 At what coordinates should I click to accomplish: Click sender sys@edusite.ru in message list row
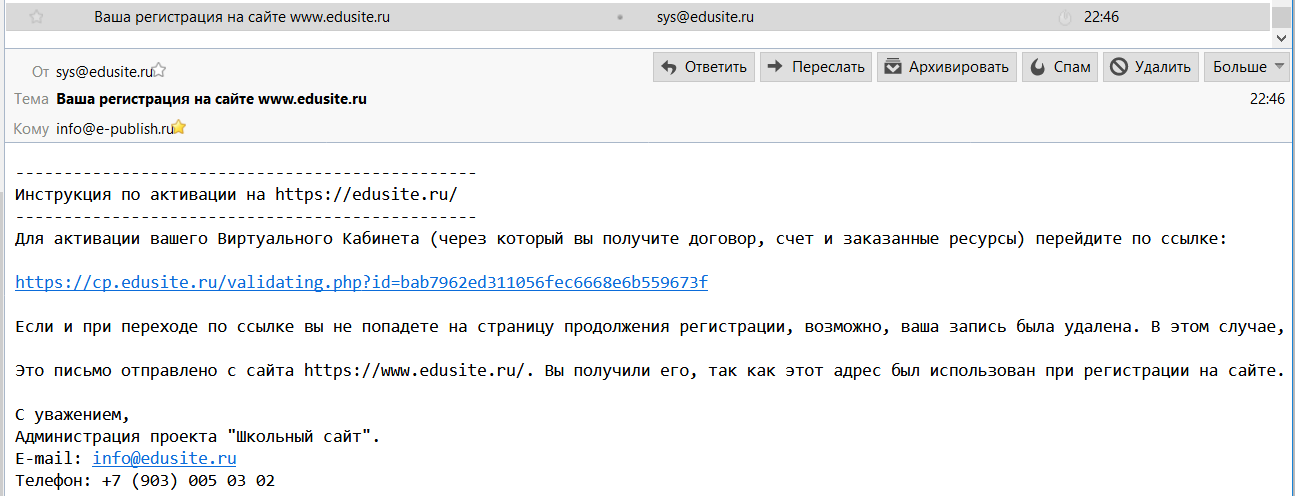704,17
